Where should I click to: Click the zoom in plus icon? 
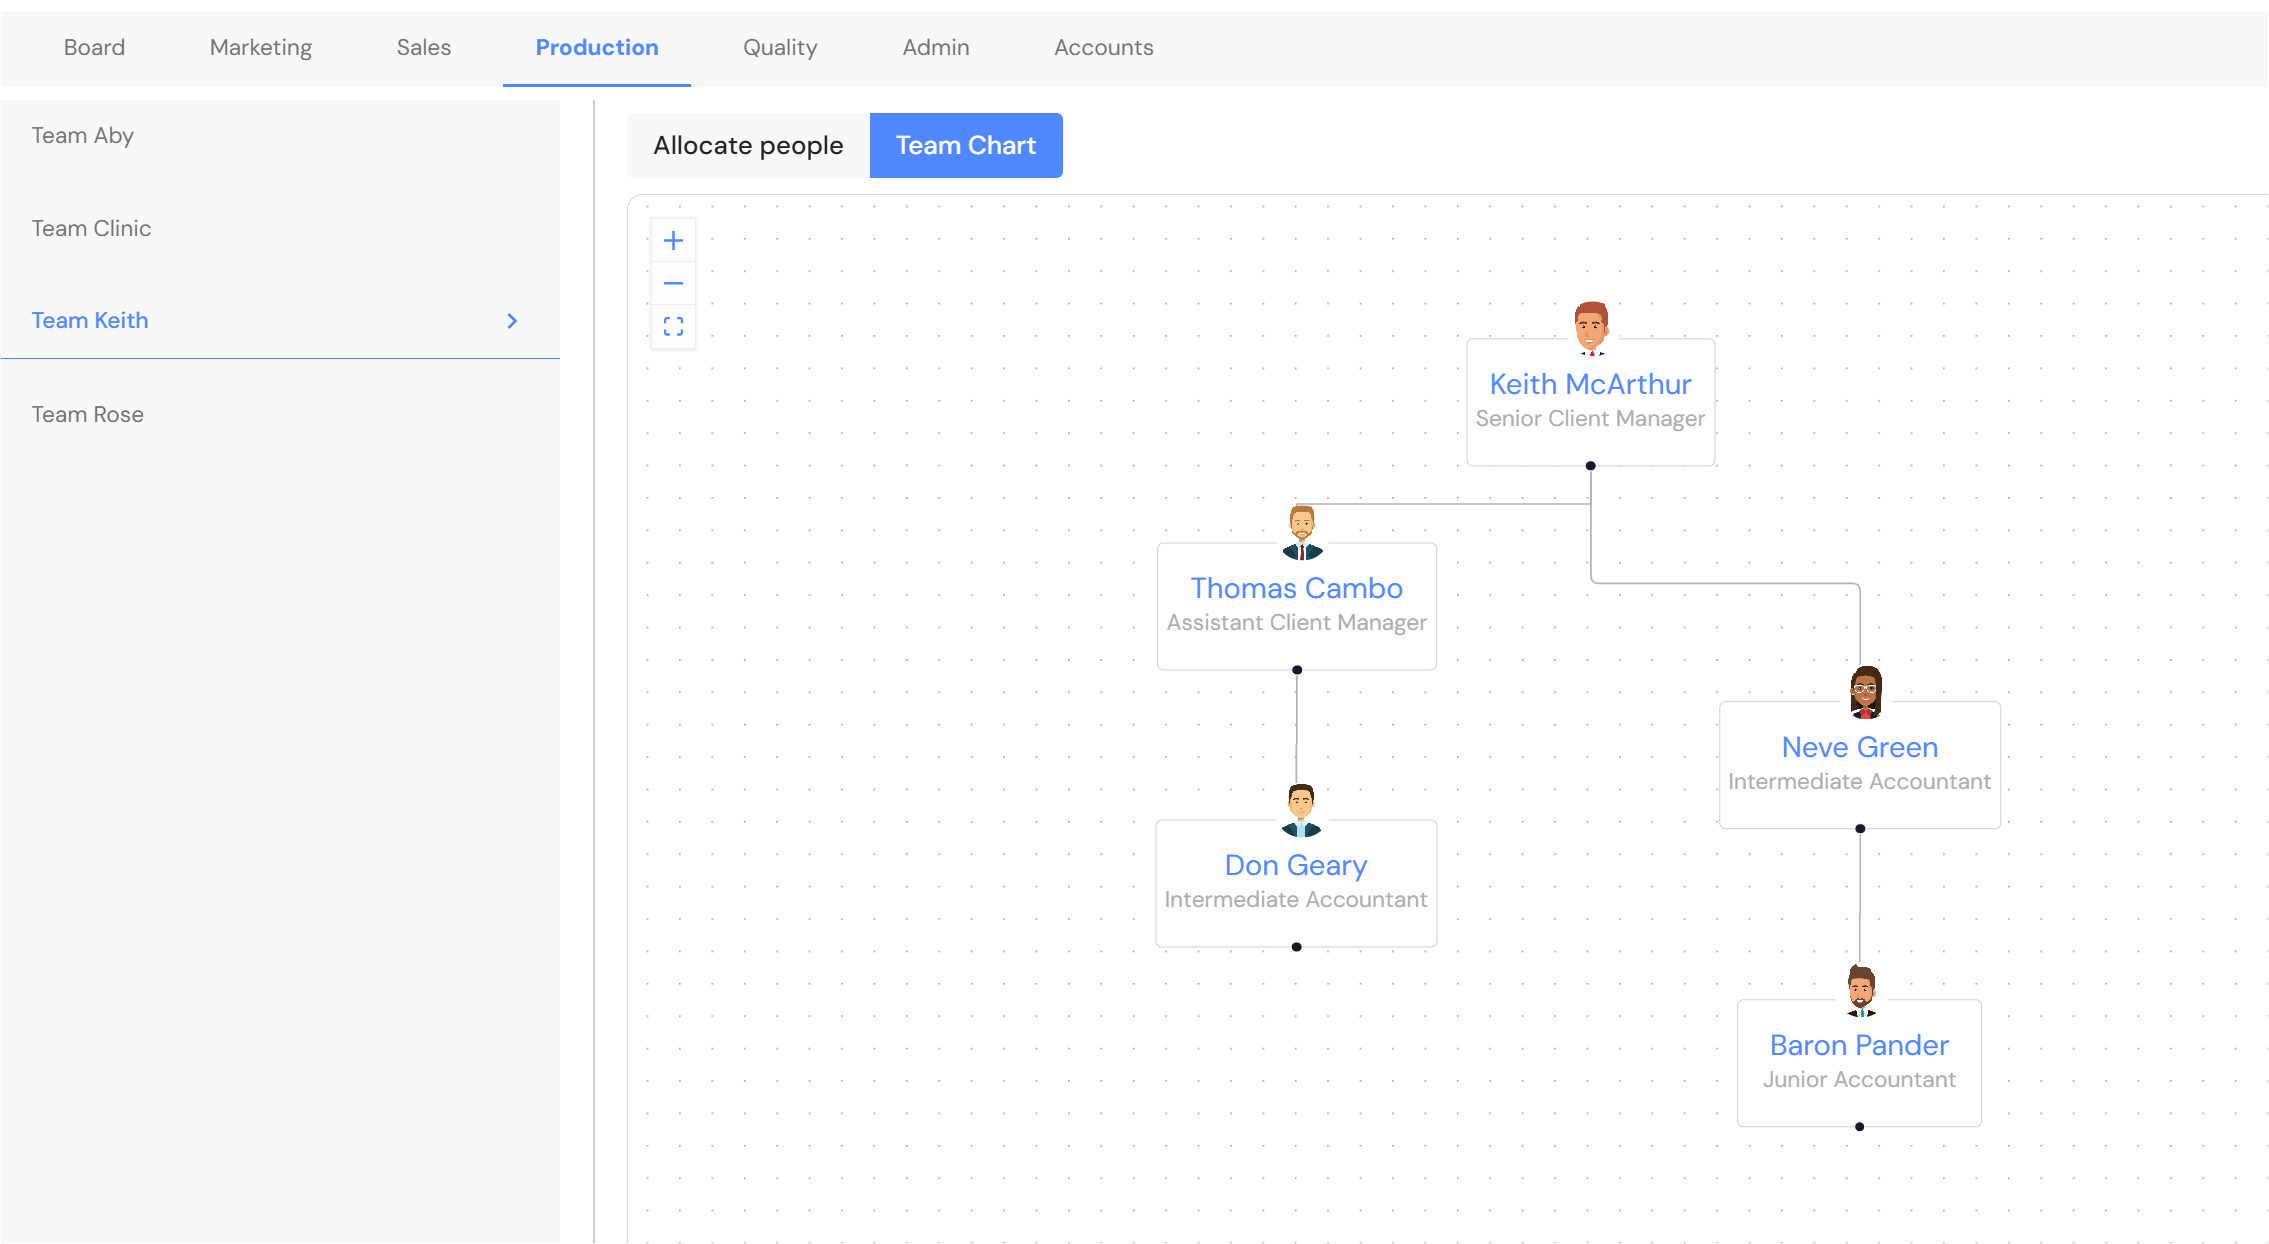(673, 240)
